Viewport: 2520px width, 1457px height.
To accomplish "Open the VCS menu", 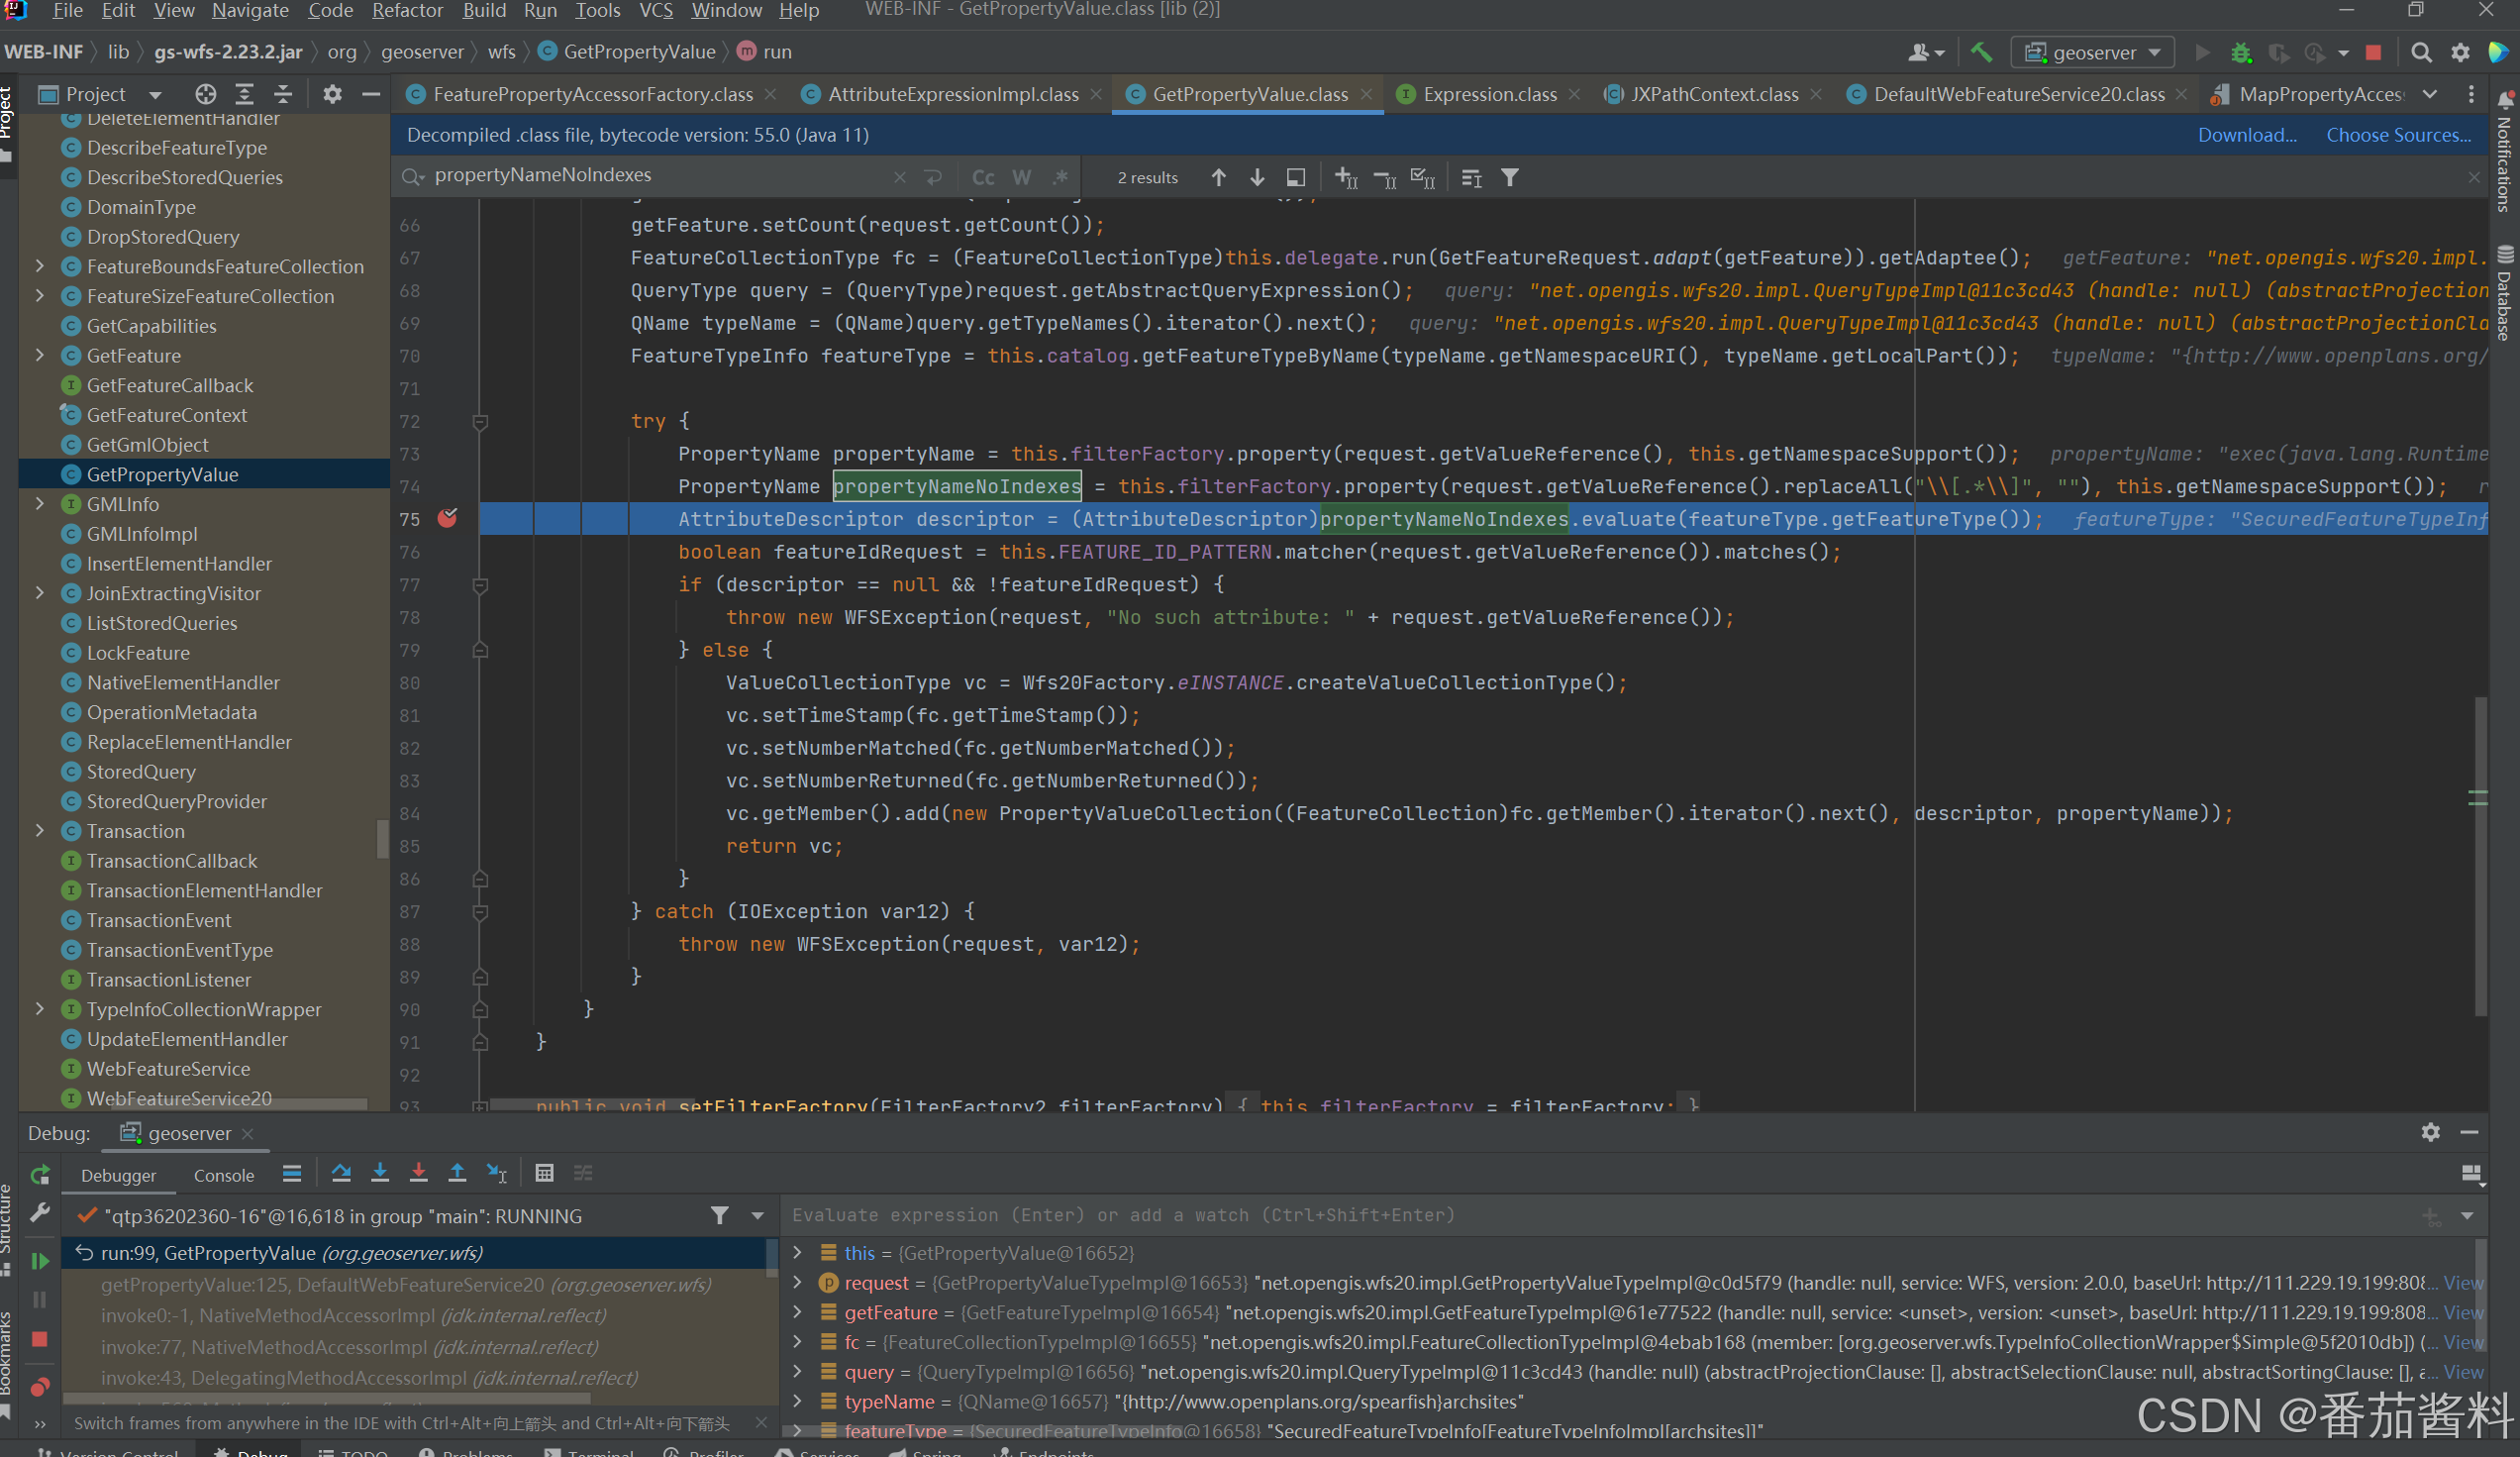I will (x=656, y=10).
